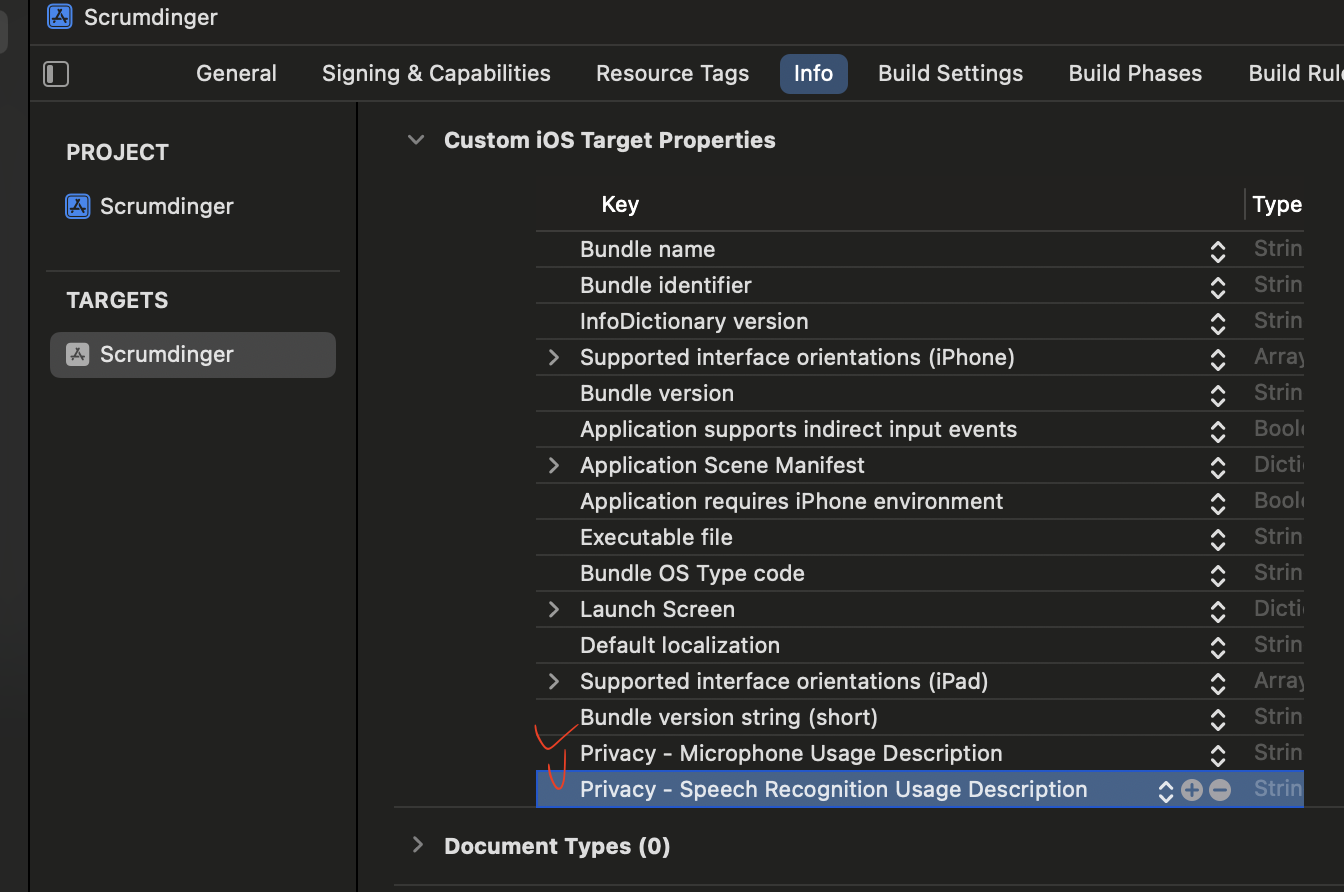Select Privacy - Microphone Usage Description row
Viewport: 1344px width, 892px height.
click(790, 754)
